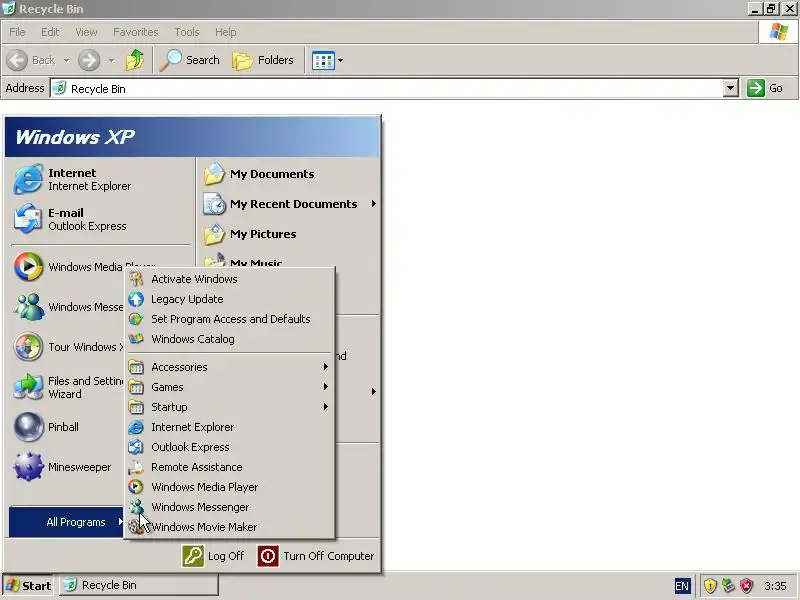Launch Windows Media Player from All Programs list
The height and width of the screenshot is (600, 800).
click(x=231, y=487)
